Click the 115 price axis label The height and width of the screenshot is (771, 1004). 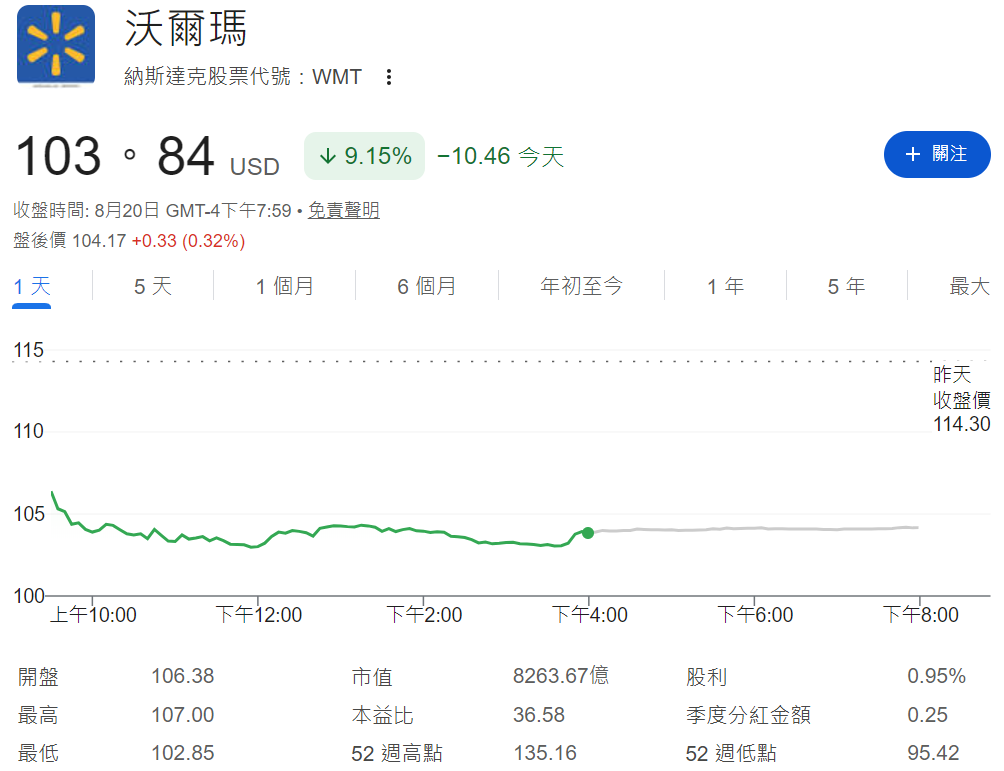click(29, 350)
